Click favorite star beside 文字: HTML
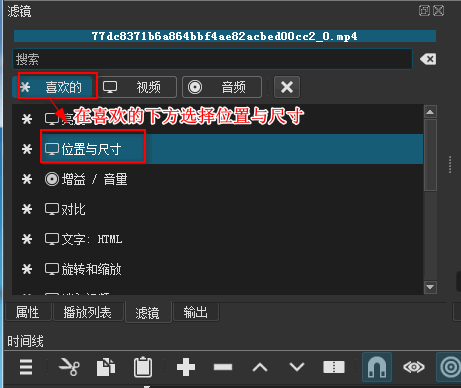 click(x=27, y=239)
